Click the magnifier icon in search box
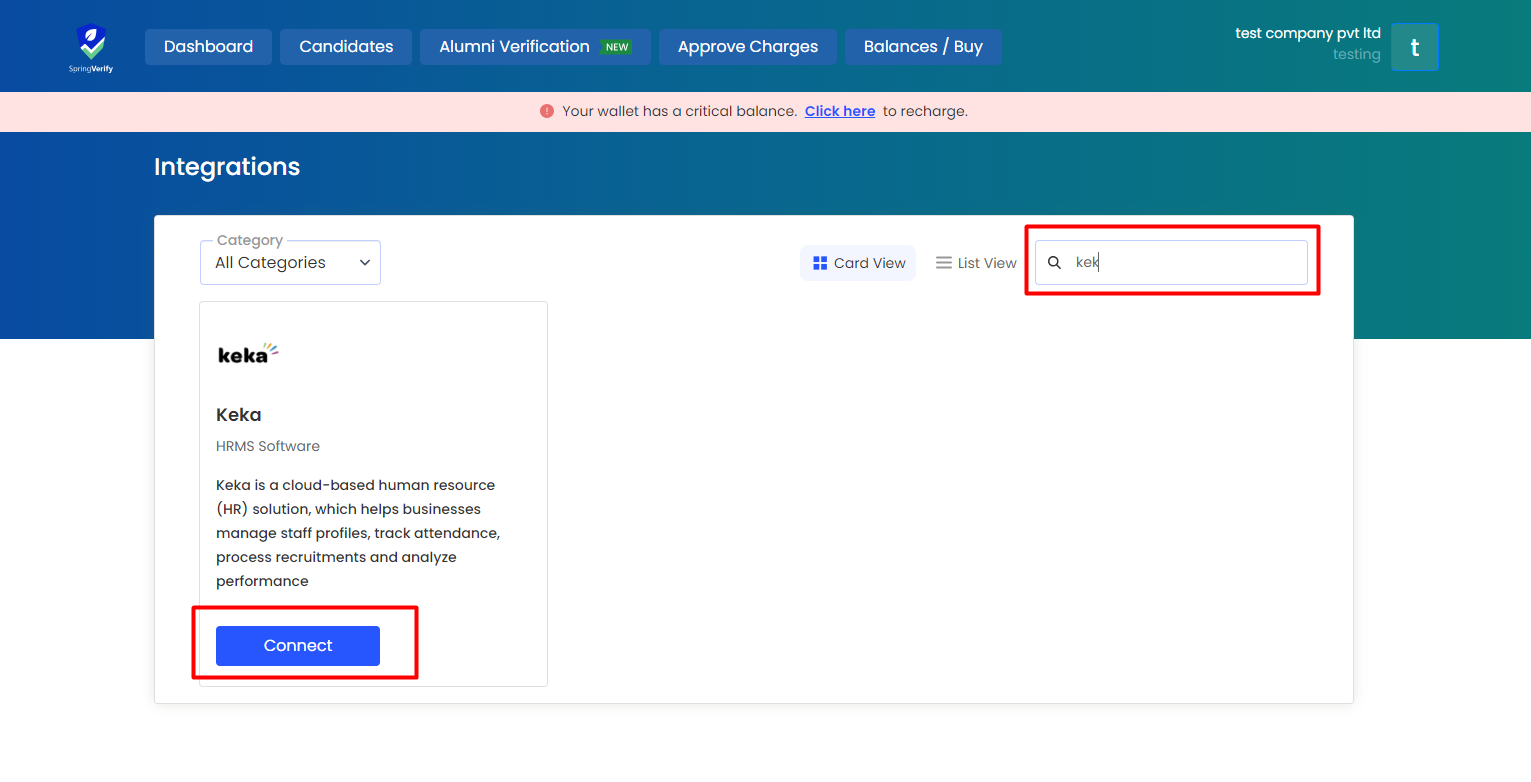Screen dimensions: 1531x782 (x=1054, y=263)
